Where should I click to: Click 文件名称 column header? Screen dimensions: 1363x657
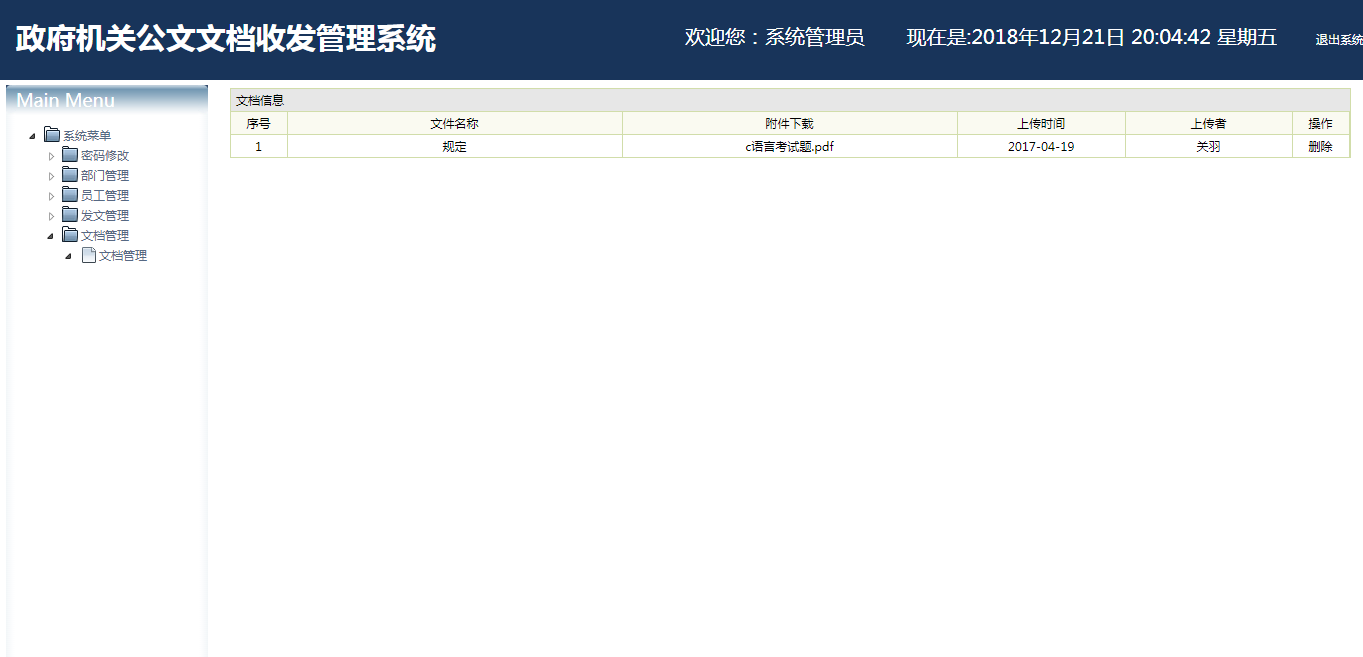pos(455,124)
